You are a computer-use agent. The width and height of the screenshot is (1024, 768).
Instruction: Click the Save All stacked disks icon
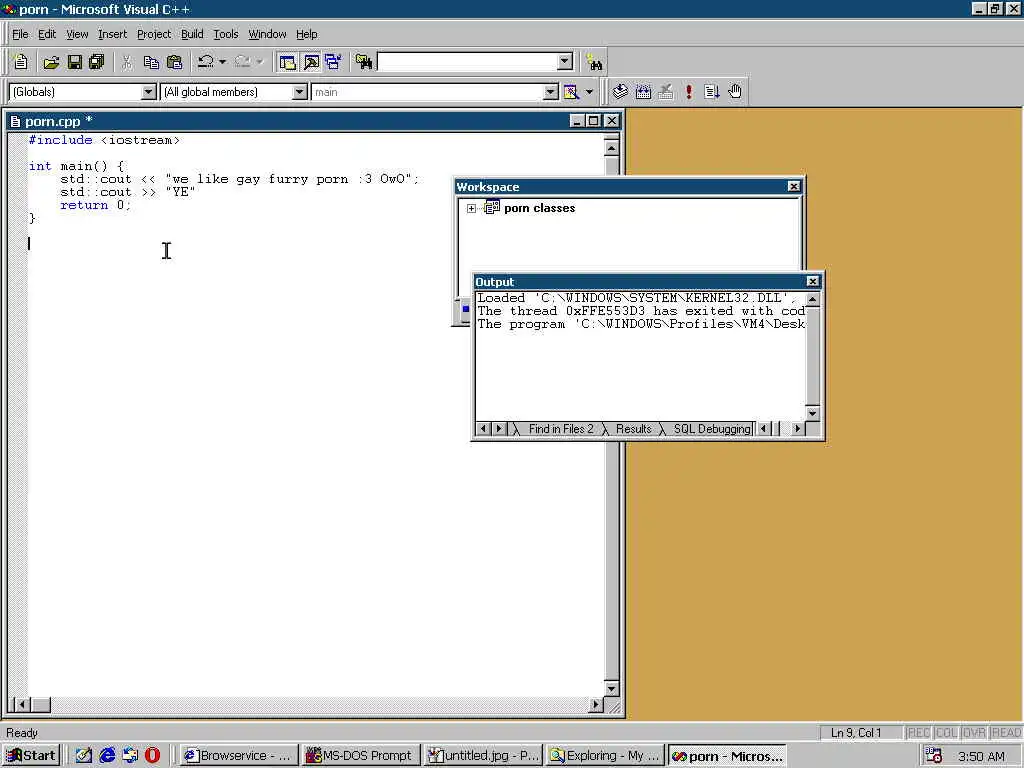pos(97,62)
